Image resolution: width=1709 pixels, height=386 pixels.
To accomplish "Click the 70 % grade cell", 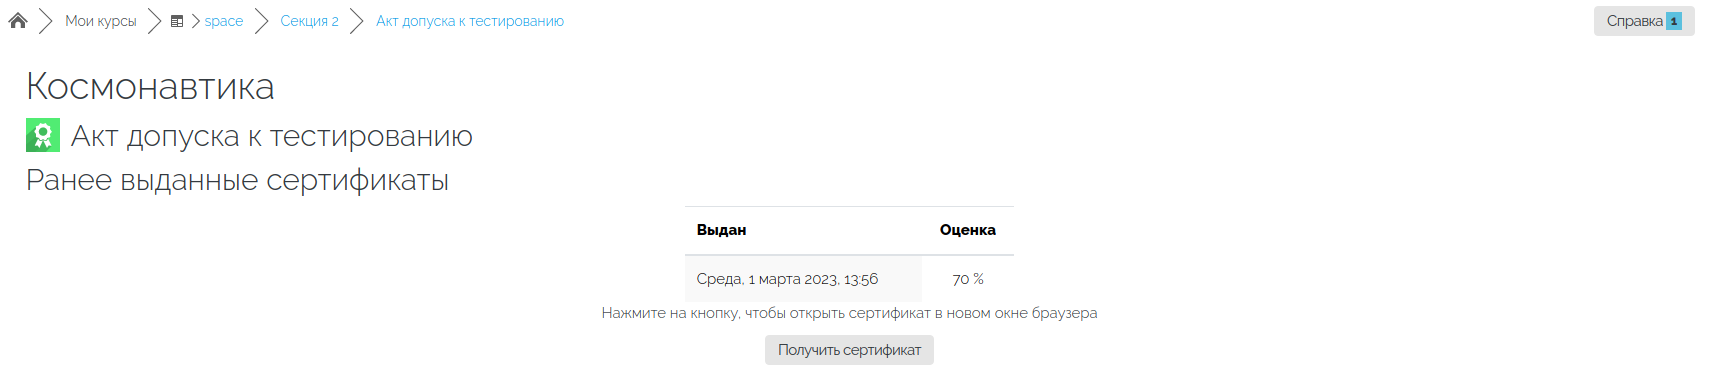I will point(968,279).
